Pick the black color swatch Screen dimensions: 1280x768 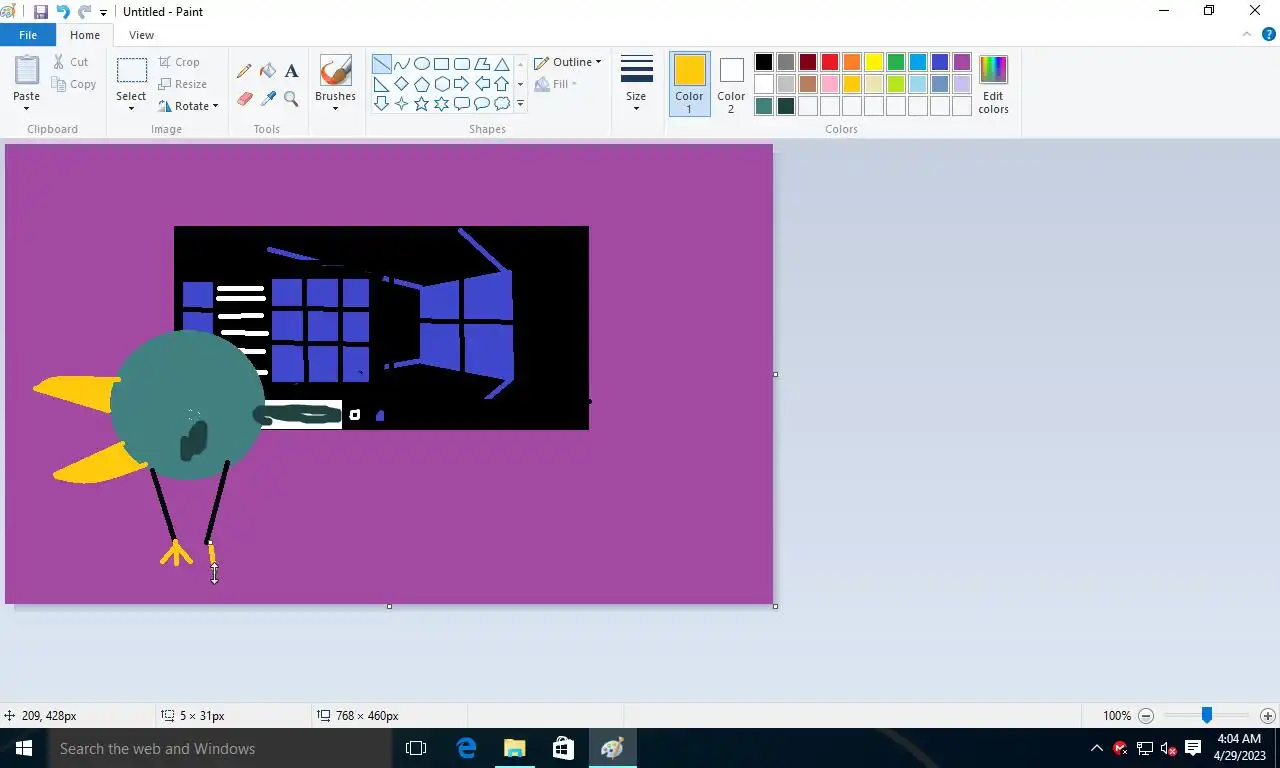(764, 62)
